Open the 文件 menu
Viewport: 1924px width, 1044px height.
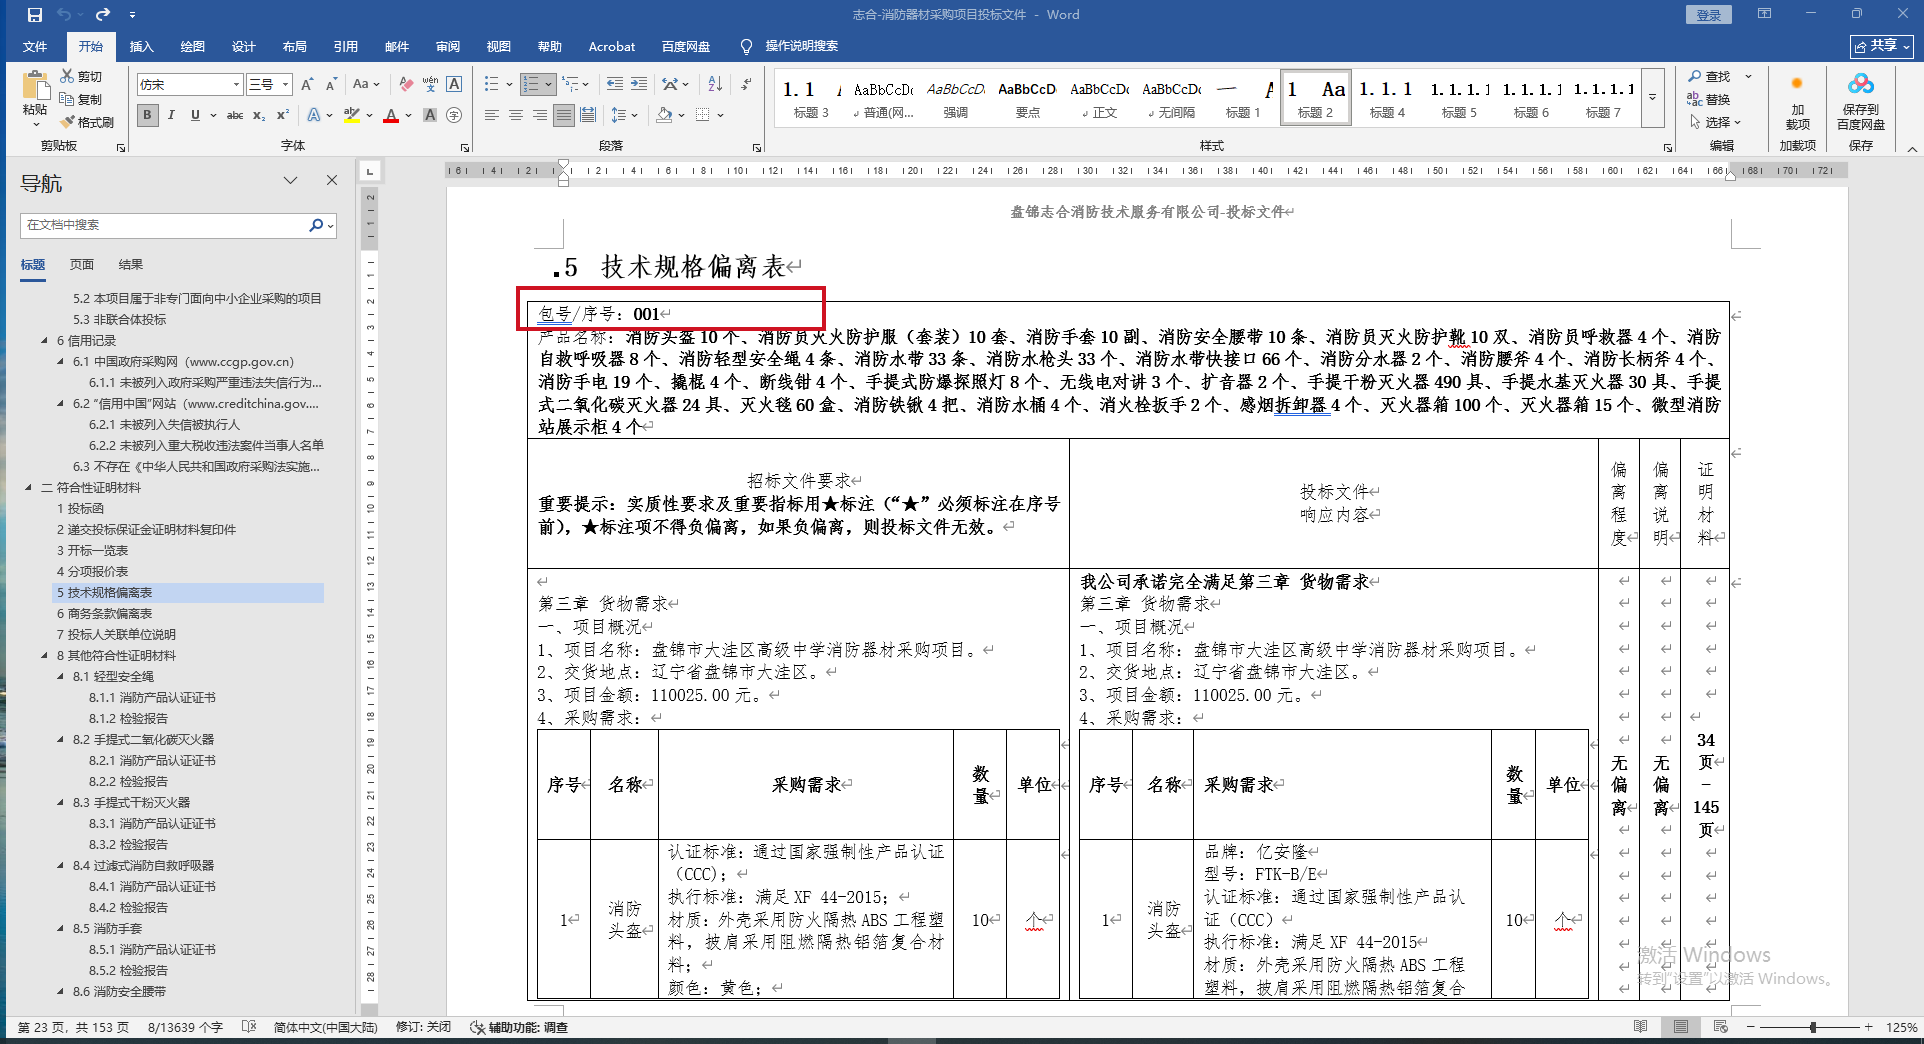coord(35,46)
